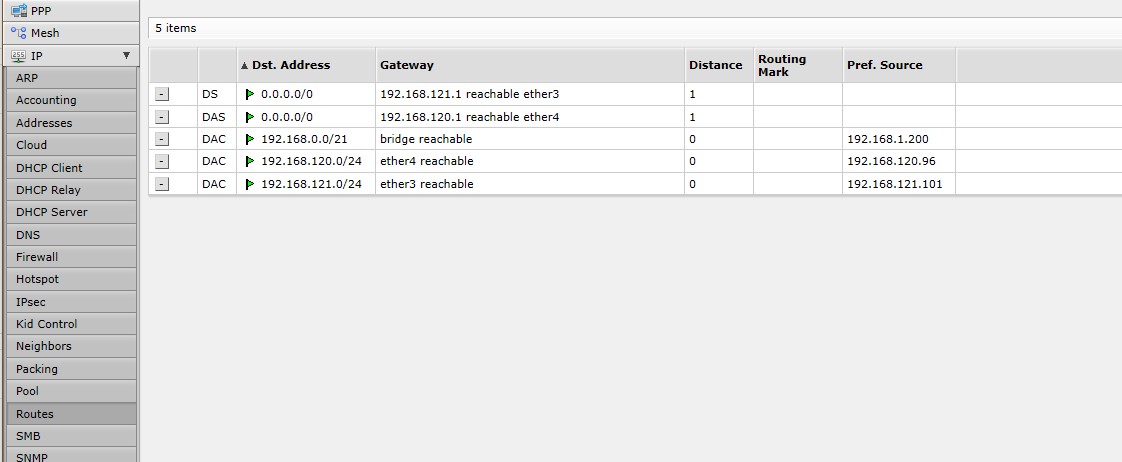Sort routes by the Gateway column header
Screen dimensions: 1122x462
[x=407, y=65]
